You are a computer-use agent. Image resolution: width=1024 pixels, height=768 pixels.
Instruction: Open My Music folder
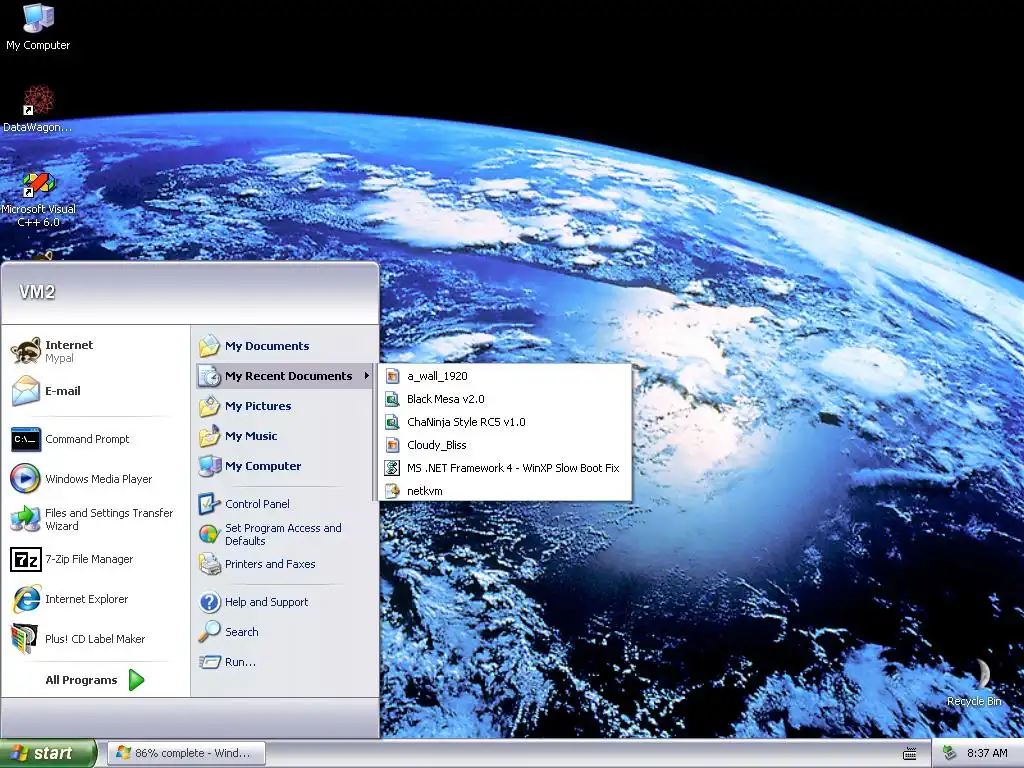tap(284, 436)
